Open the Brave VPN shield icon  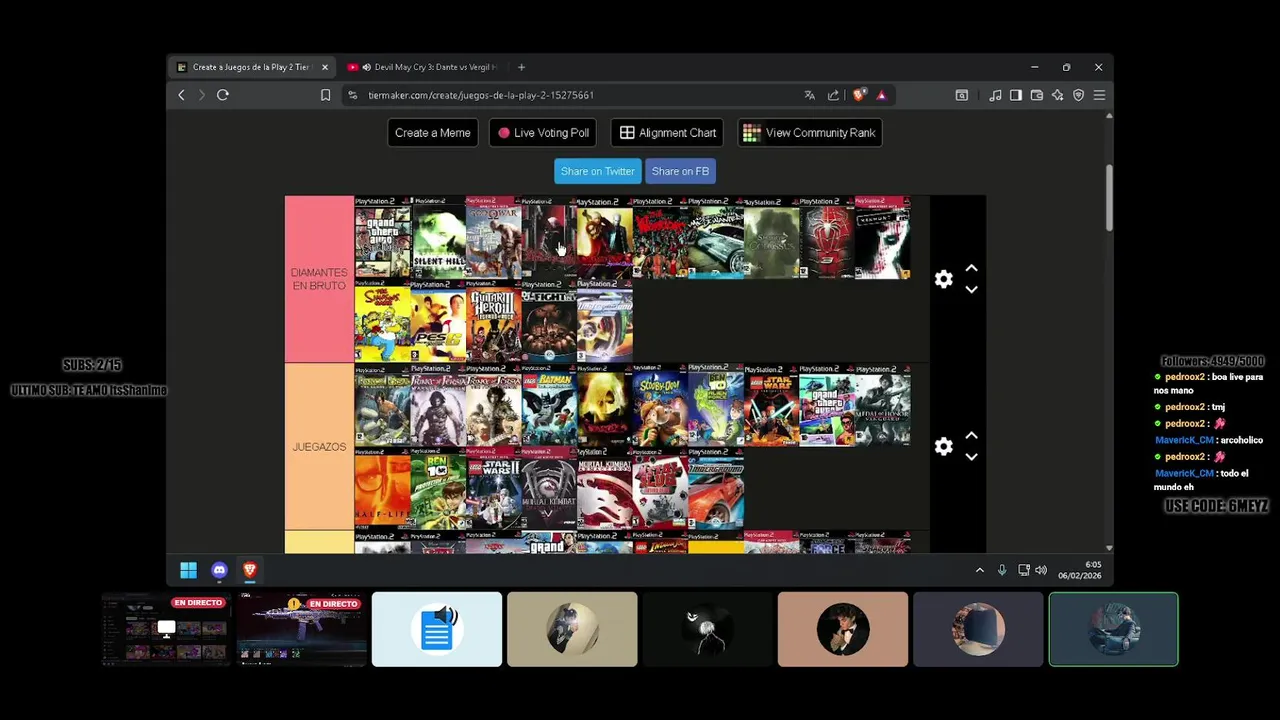coord(1078,95)
